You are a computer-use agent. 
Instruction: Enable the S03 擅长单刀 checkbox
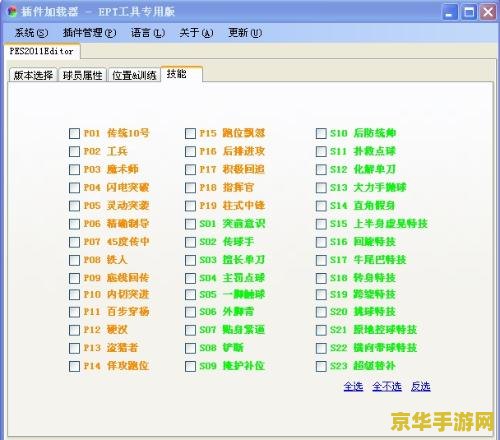(190, 260)
